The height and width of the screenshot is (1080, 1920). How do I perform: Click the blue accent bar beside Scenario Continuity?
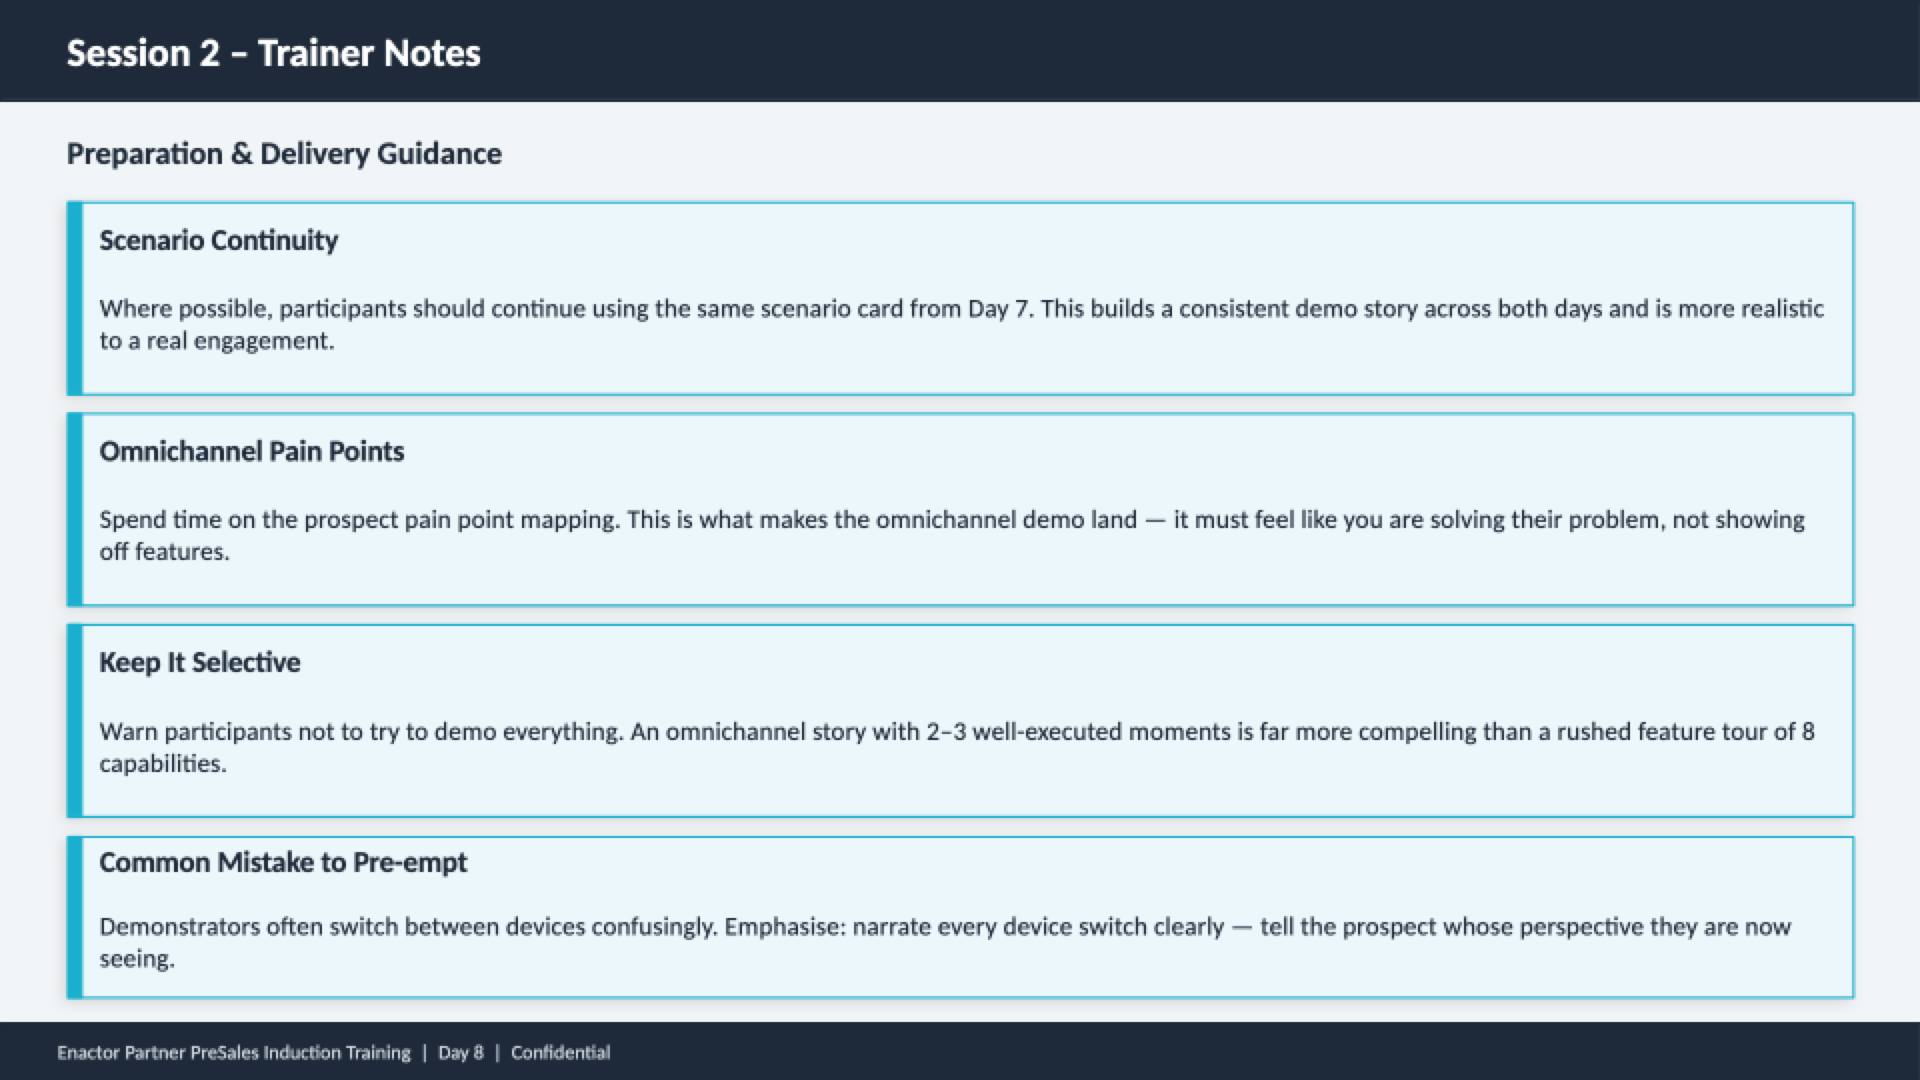[74, 298]
